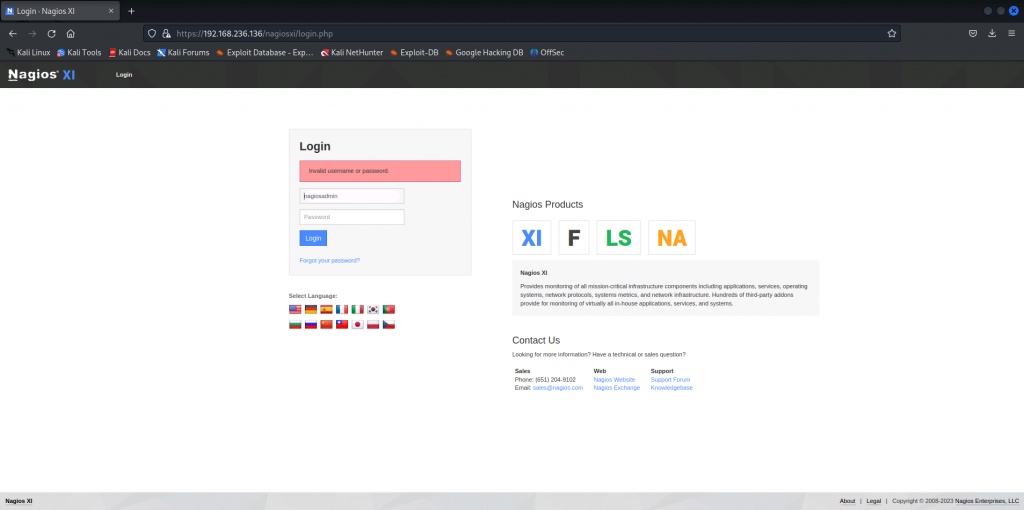Reload the page with the refresh icon
The height and width of the screenshot is (510, 1024).
click(x=52, y=33)
